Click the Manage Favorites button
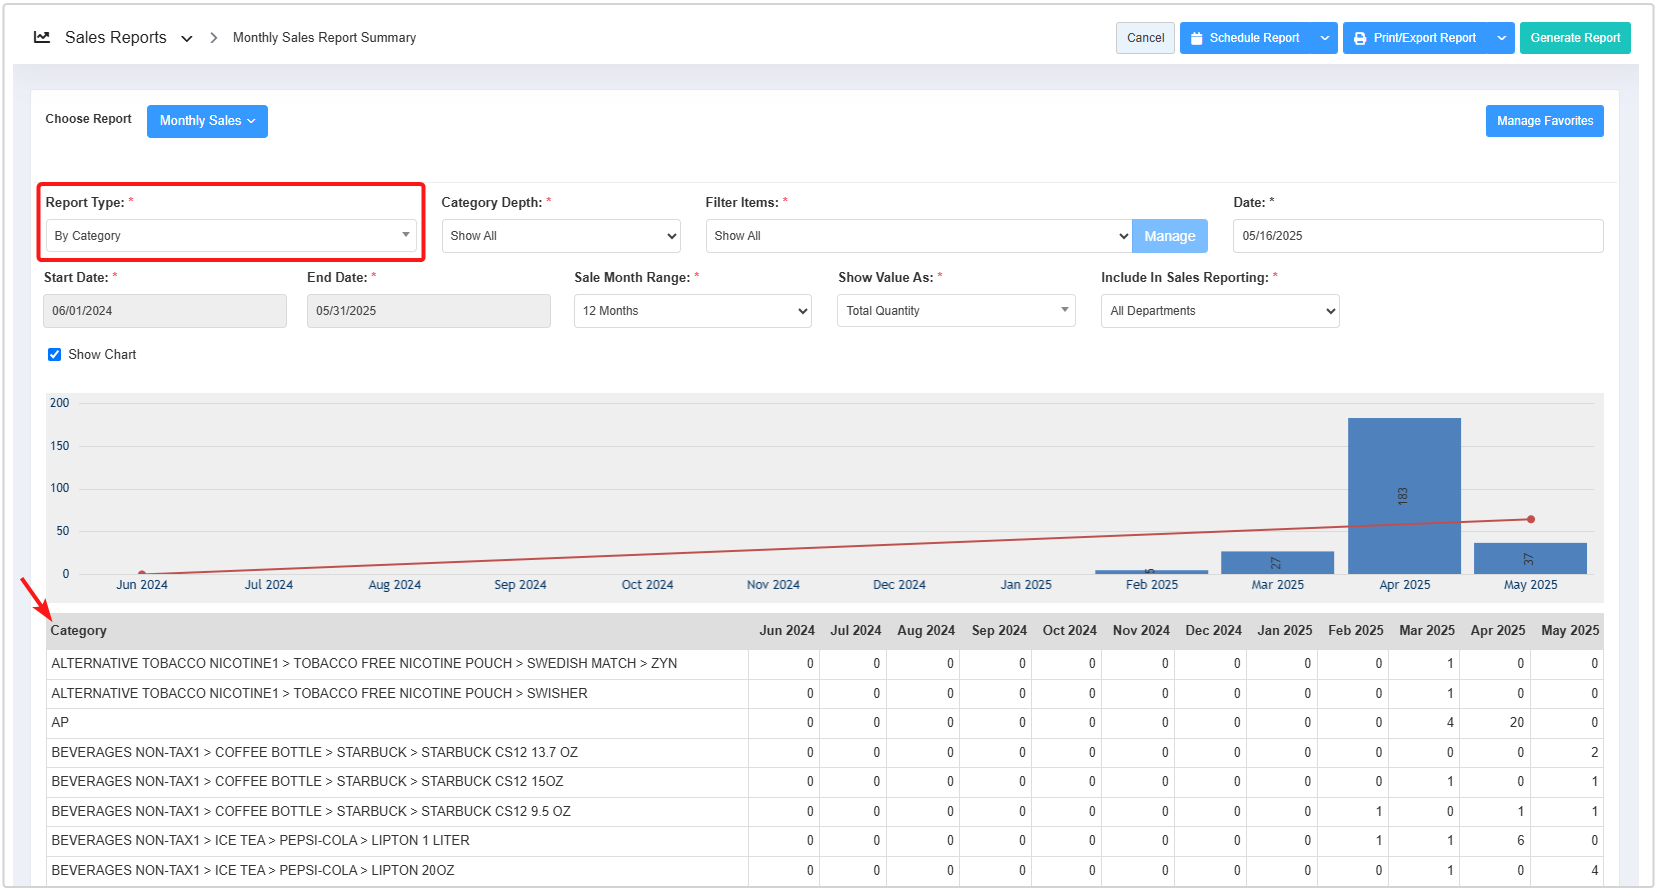Screen dimensions: 1657x890 [1544, 121]
